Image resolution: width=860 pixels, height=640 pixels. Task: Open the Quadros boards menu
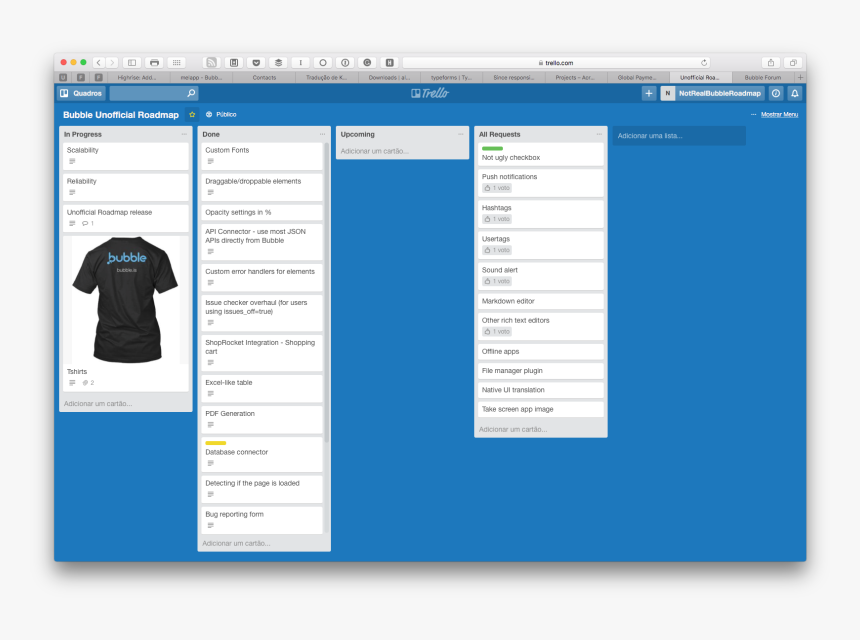point(81,93)
